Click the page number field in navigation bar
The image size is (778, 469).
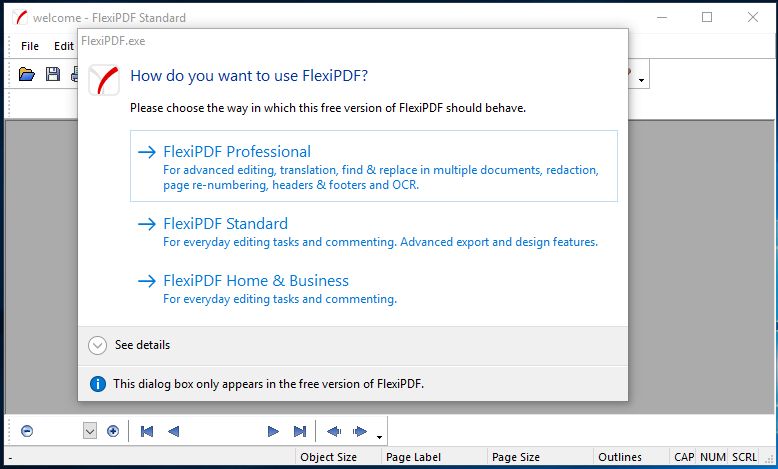click(223, 431)
